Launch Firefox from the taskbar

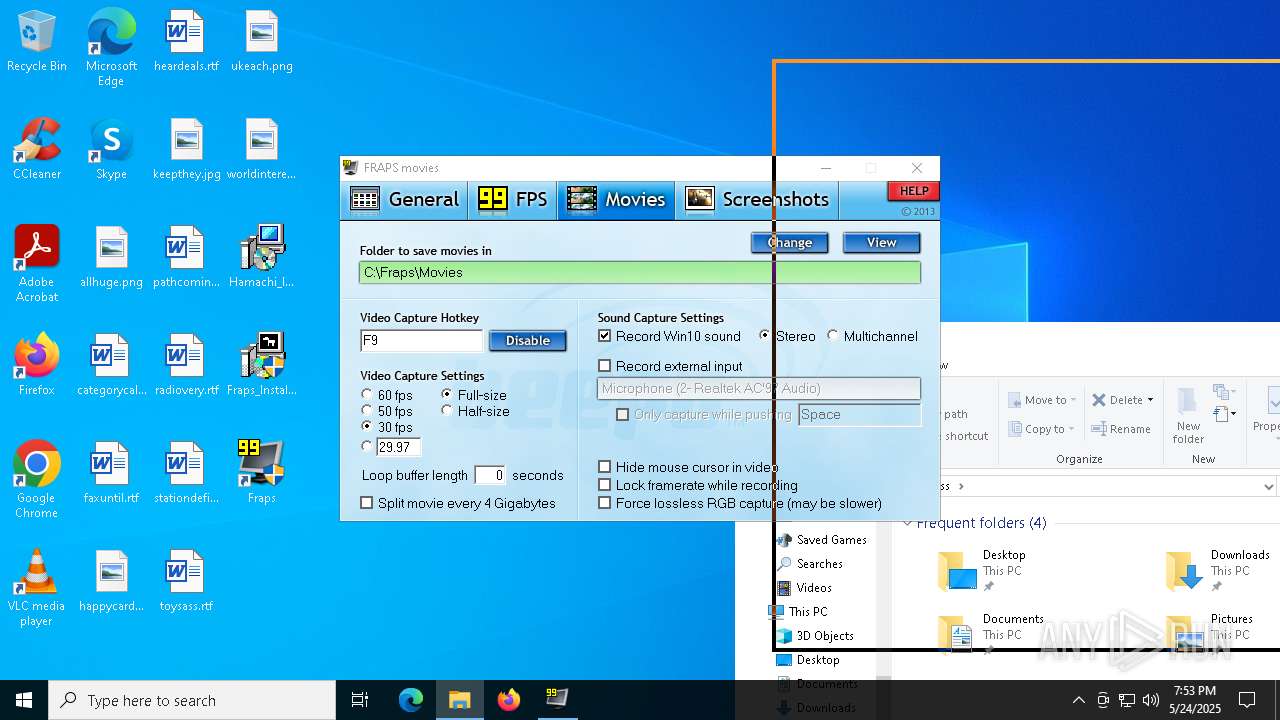click(x=509, y=700)
